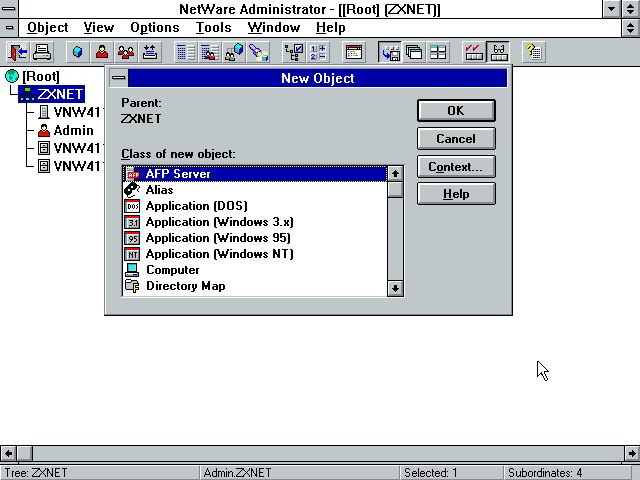Screen dimensions: 640x480
Task: Confirm with the OK button
Action: coord(456,111)
